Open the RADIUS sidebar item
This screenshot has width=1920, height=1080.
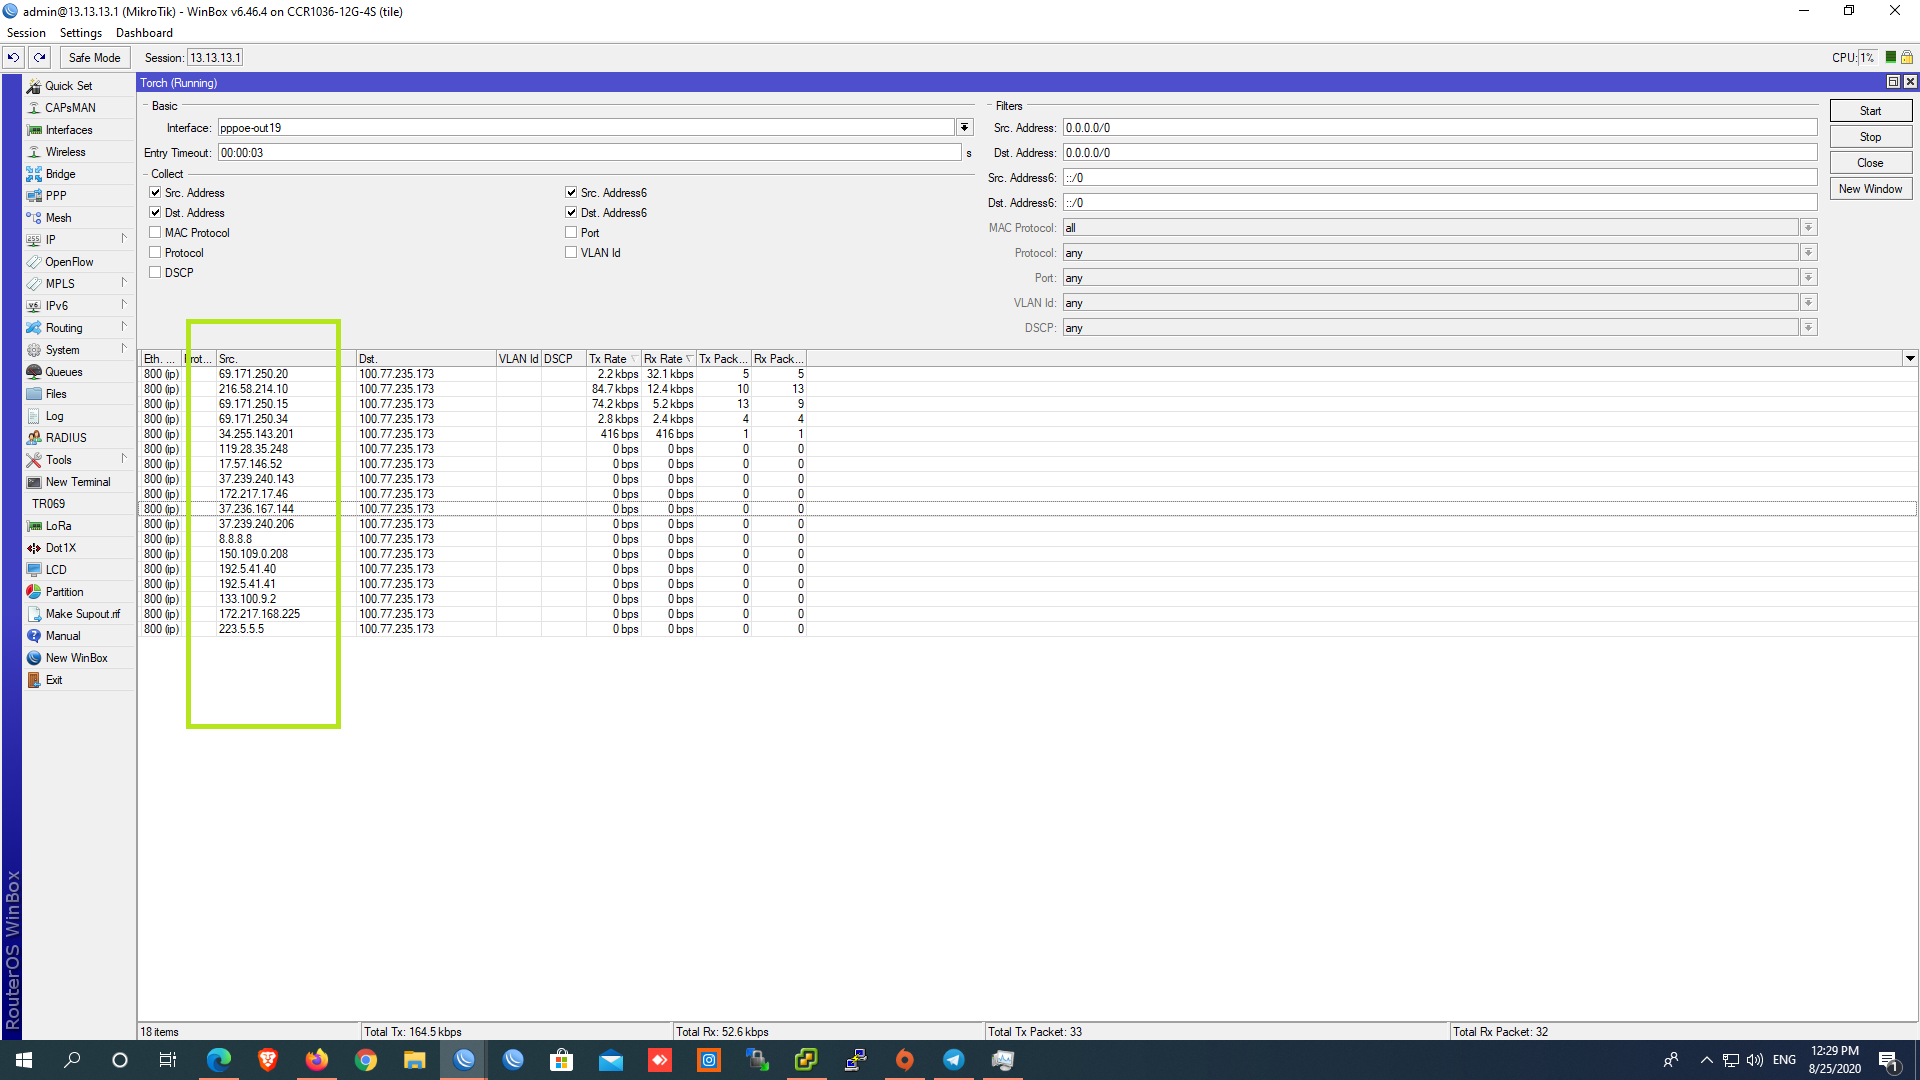65,438
